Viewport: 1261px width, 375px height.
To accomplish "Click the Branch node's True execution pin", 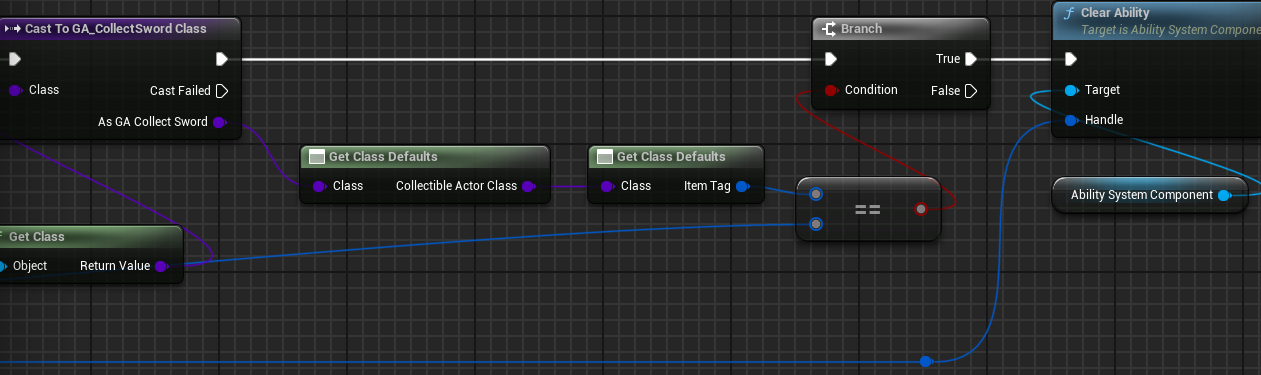I will point(970,59).
